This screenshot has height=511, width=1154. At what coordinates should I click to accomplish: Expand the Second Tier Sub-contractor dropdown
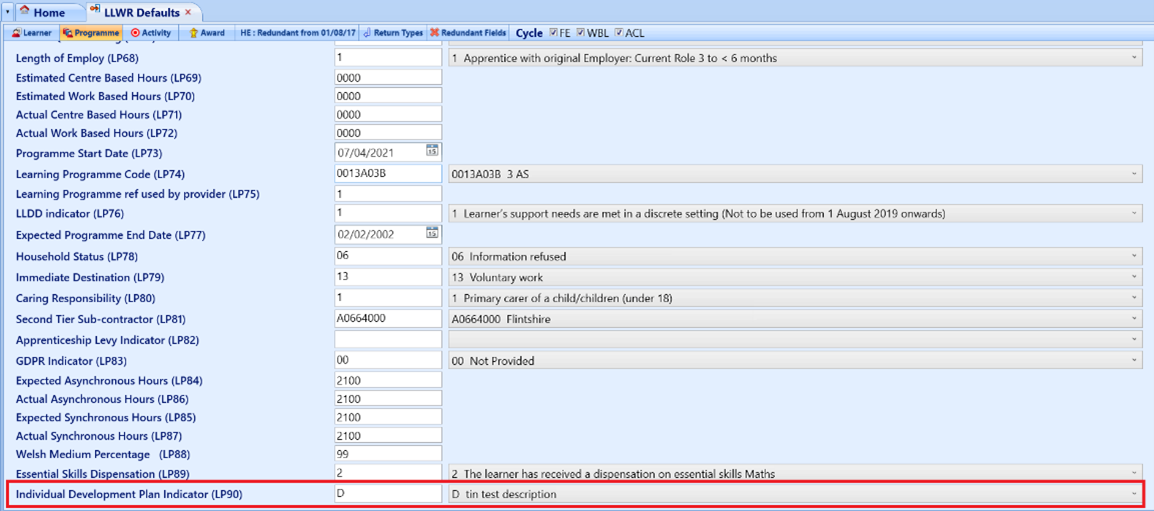(x=1134, y=319)
